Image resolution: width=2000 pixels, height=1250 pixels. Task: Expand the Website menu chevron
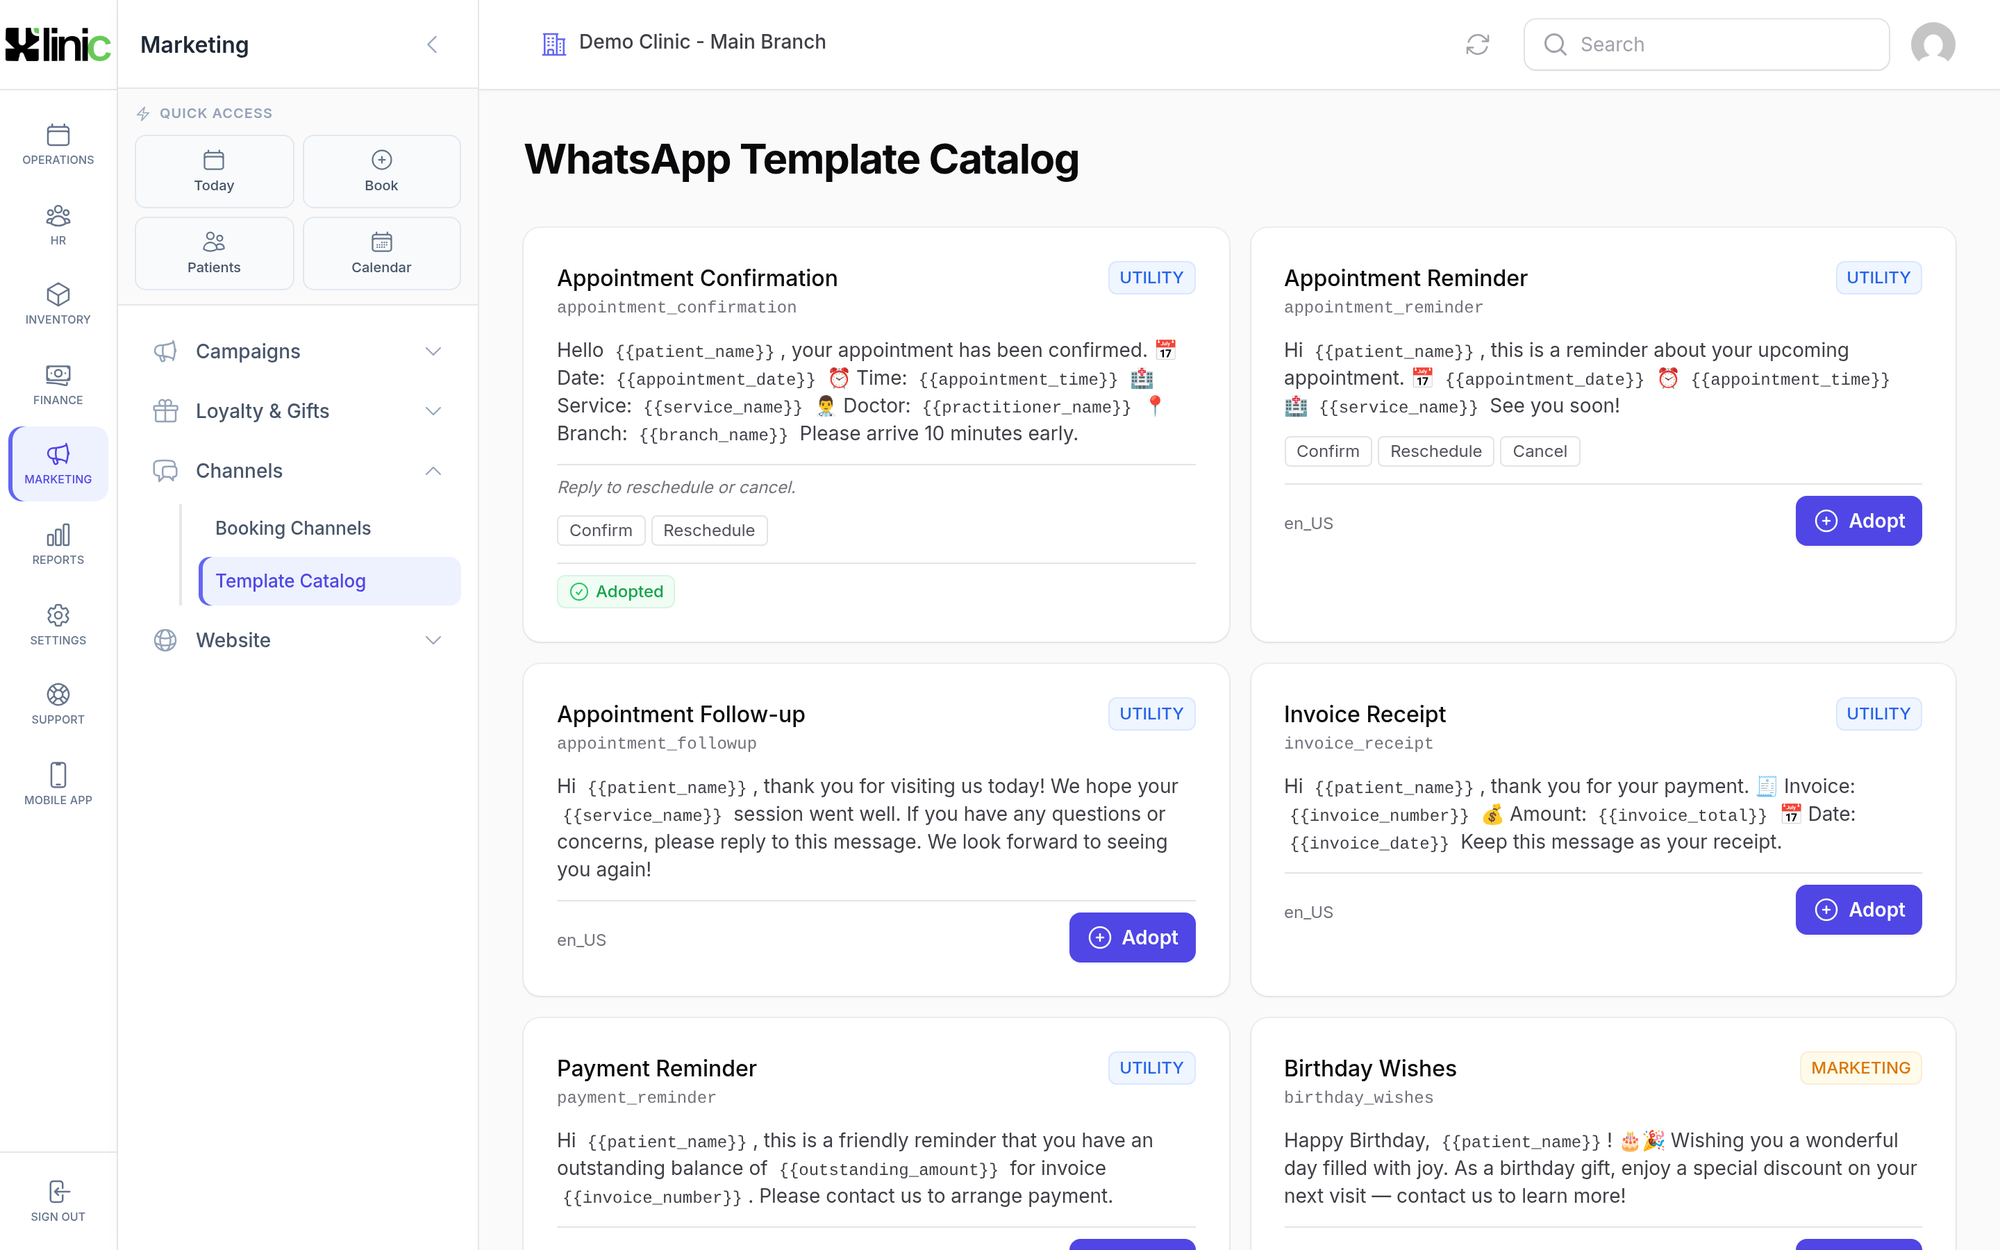(433, 640)
